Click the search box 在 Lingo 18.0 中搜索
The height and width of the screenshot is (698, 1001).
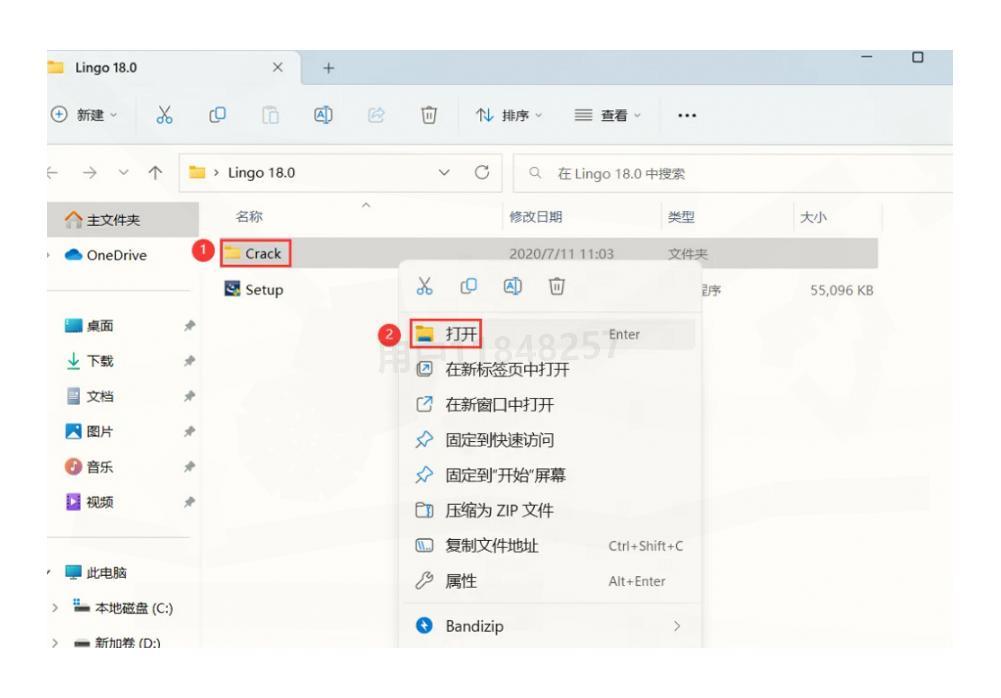point(733,173)
